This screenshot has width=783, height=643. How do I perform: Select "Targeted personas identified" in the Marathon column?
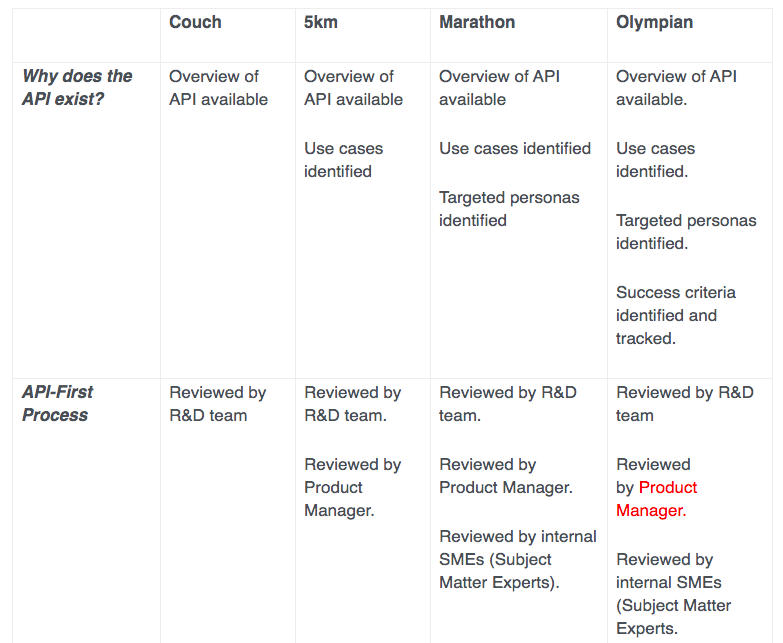coord(509,208)
